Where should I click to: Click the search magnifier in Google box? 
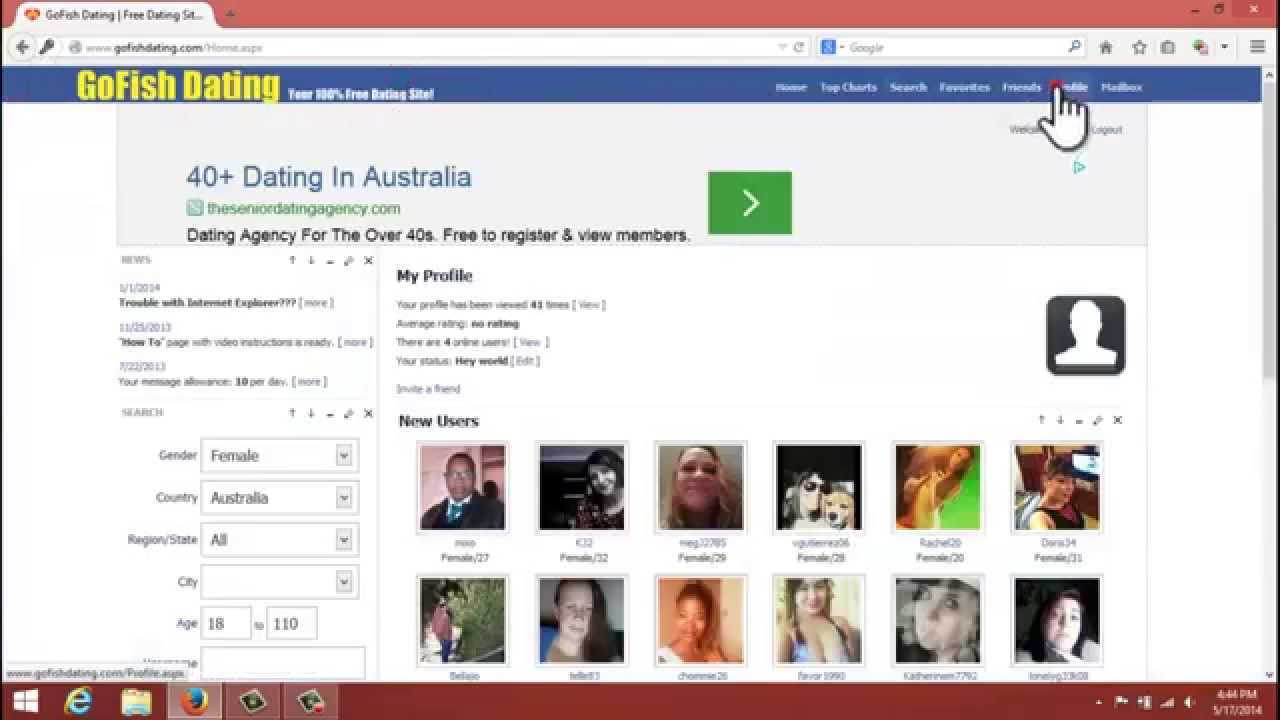click(1075, 47)
